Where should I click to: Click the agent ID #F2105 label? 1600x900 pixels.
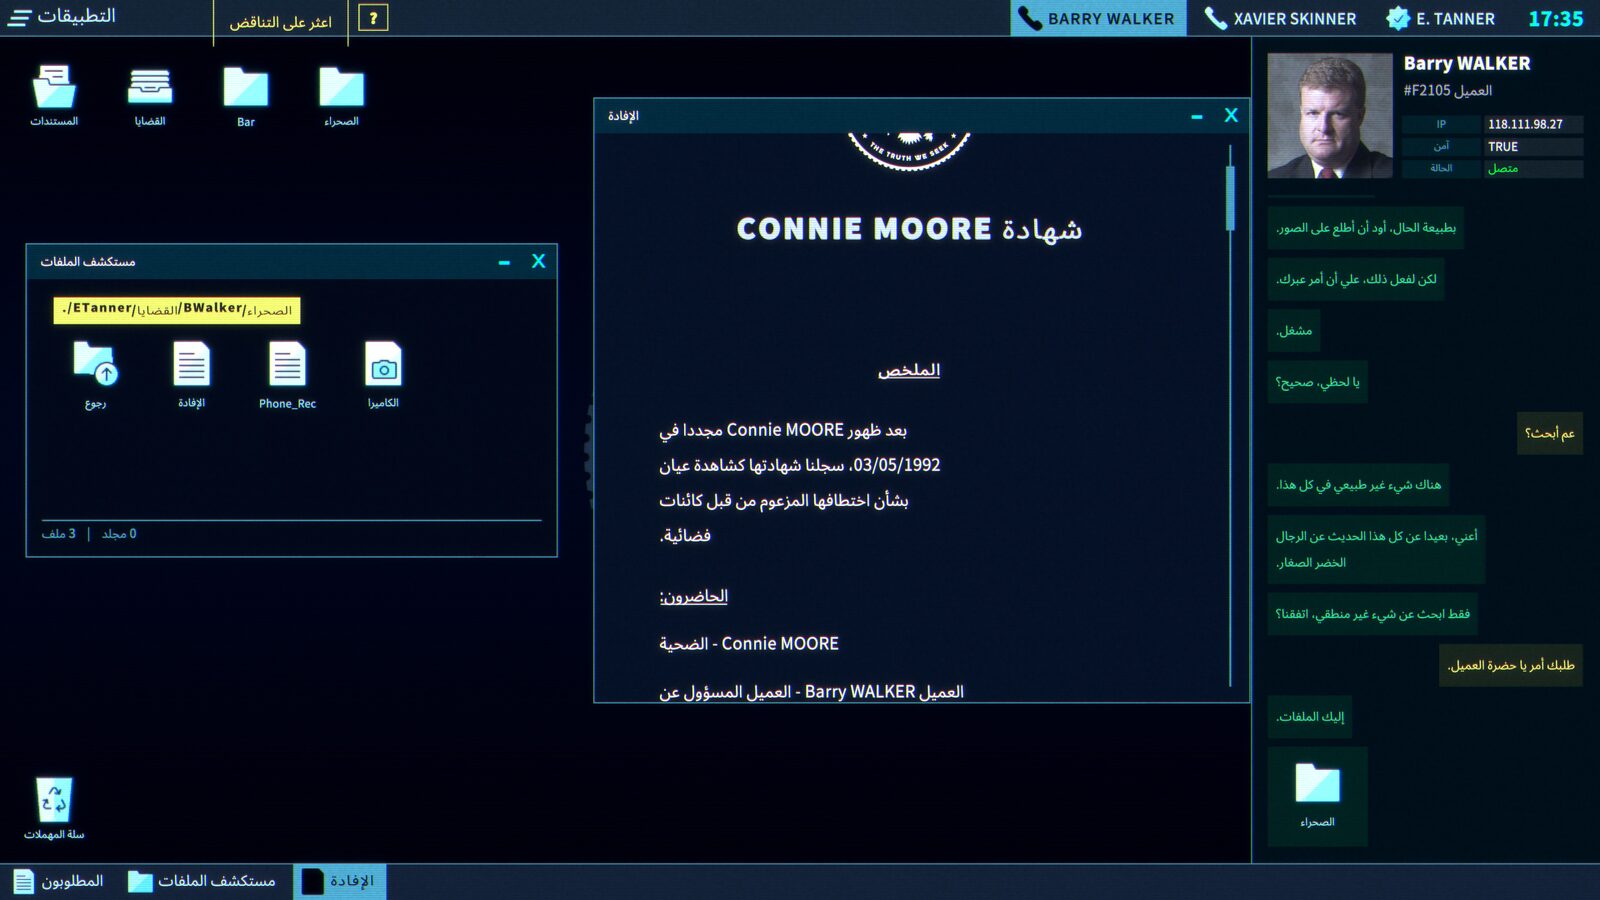(x=1448, y=90)
